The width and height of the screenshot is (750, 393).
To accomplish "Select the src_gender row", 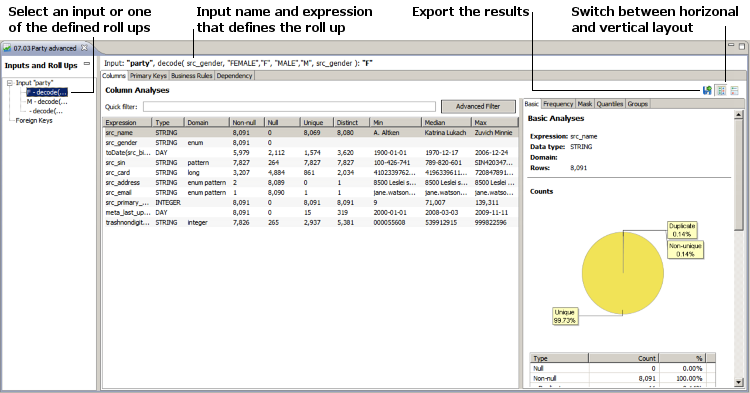I will [x=310, y=142].
